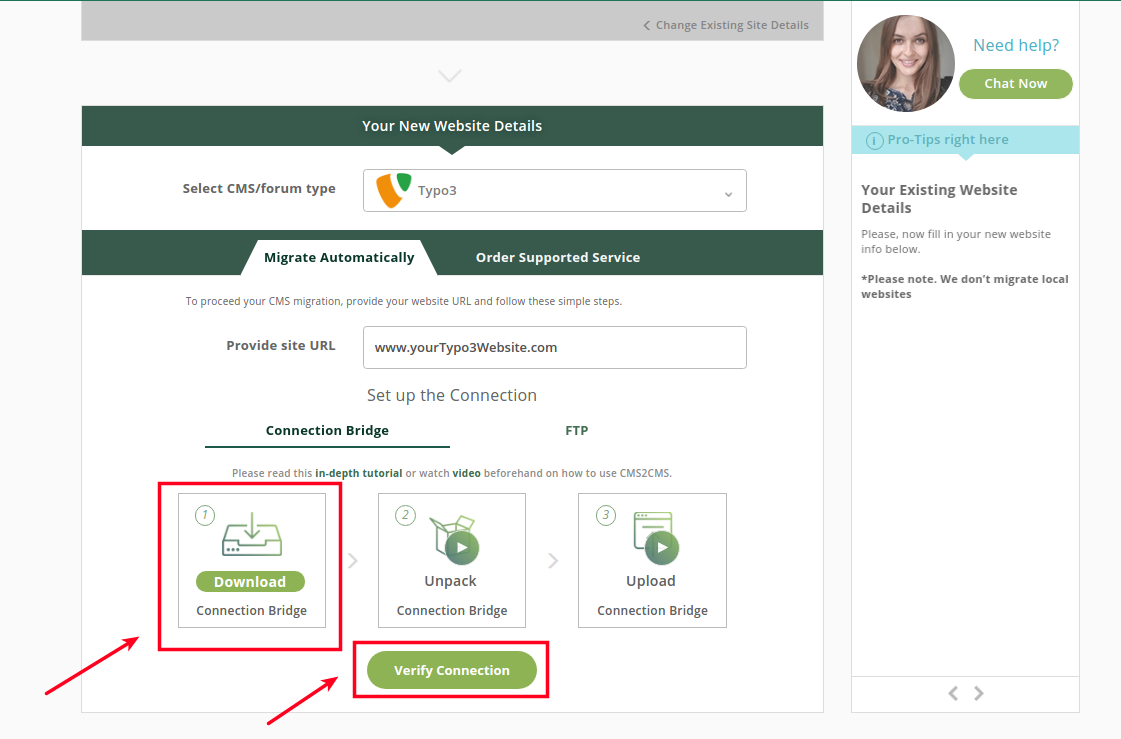
Task: Select the Connection Bridge tab
Action: click(327, 431)
